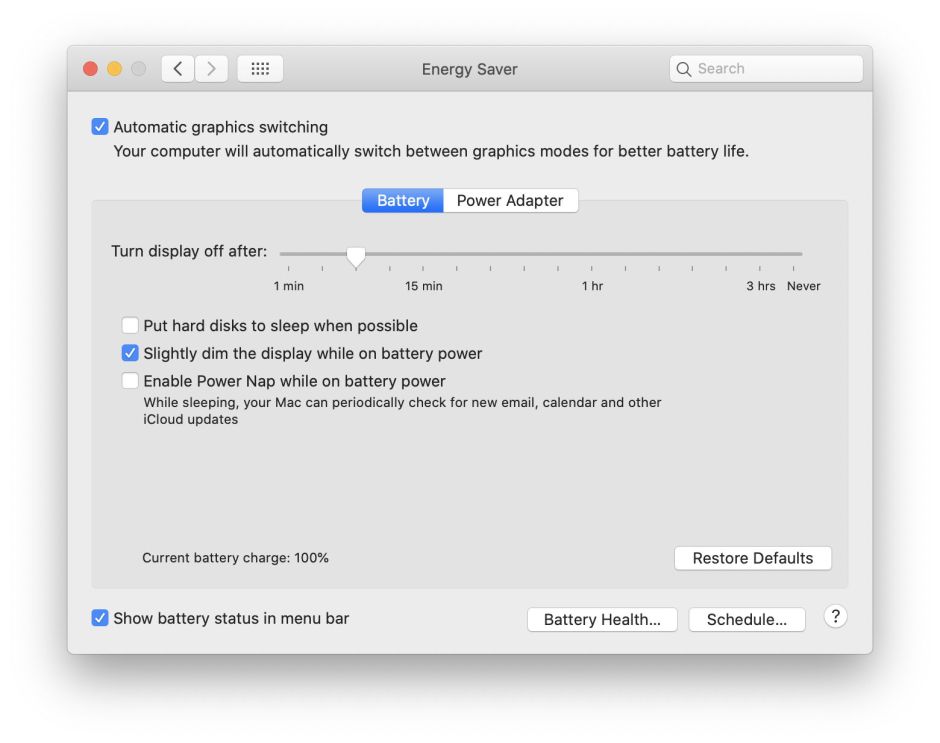The height and width of the screenshot is (743, 940).
Task: Disable Automatic graphics switching
Action: [99, 126]
